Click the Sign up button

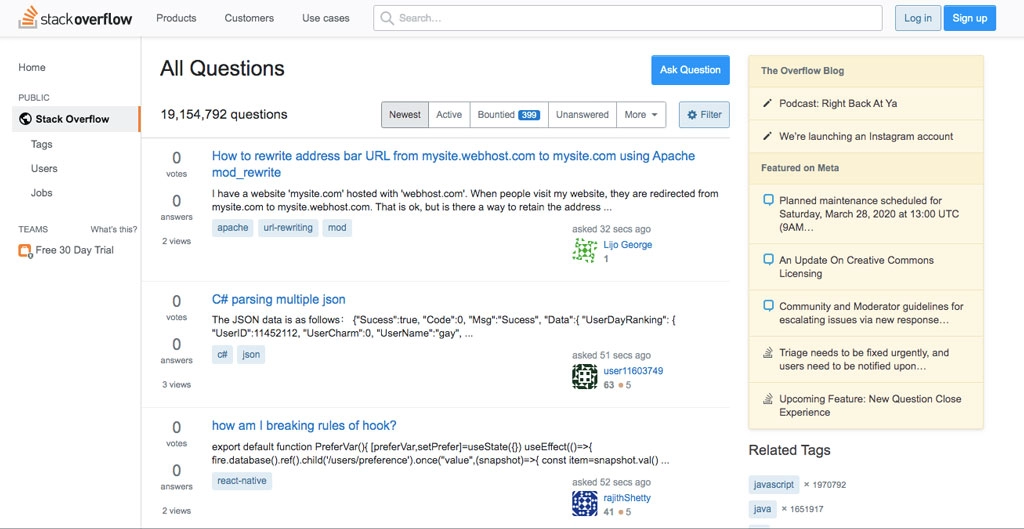(969, 18)
